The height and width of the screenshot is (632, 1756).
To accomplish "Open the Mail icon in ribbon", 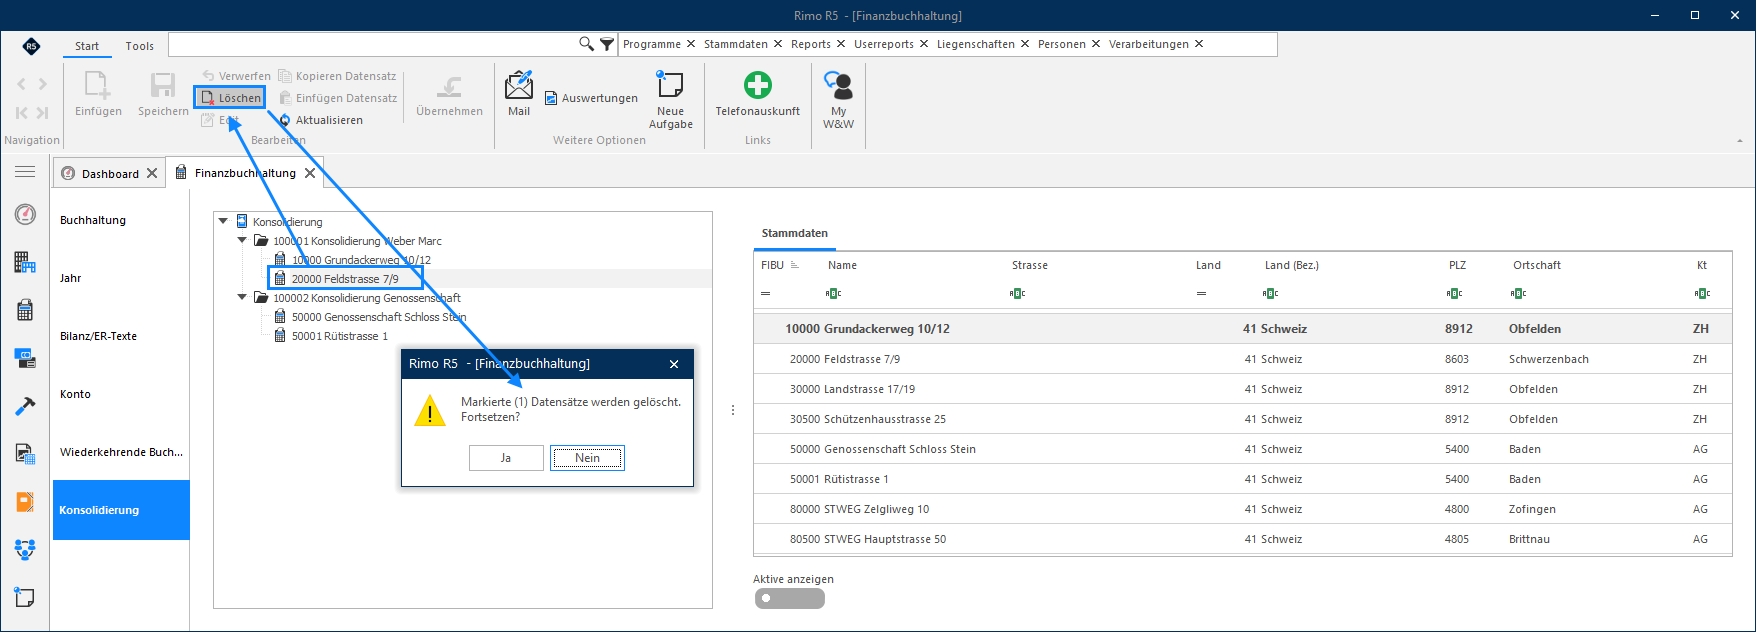I will [x=519, y=93].
